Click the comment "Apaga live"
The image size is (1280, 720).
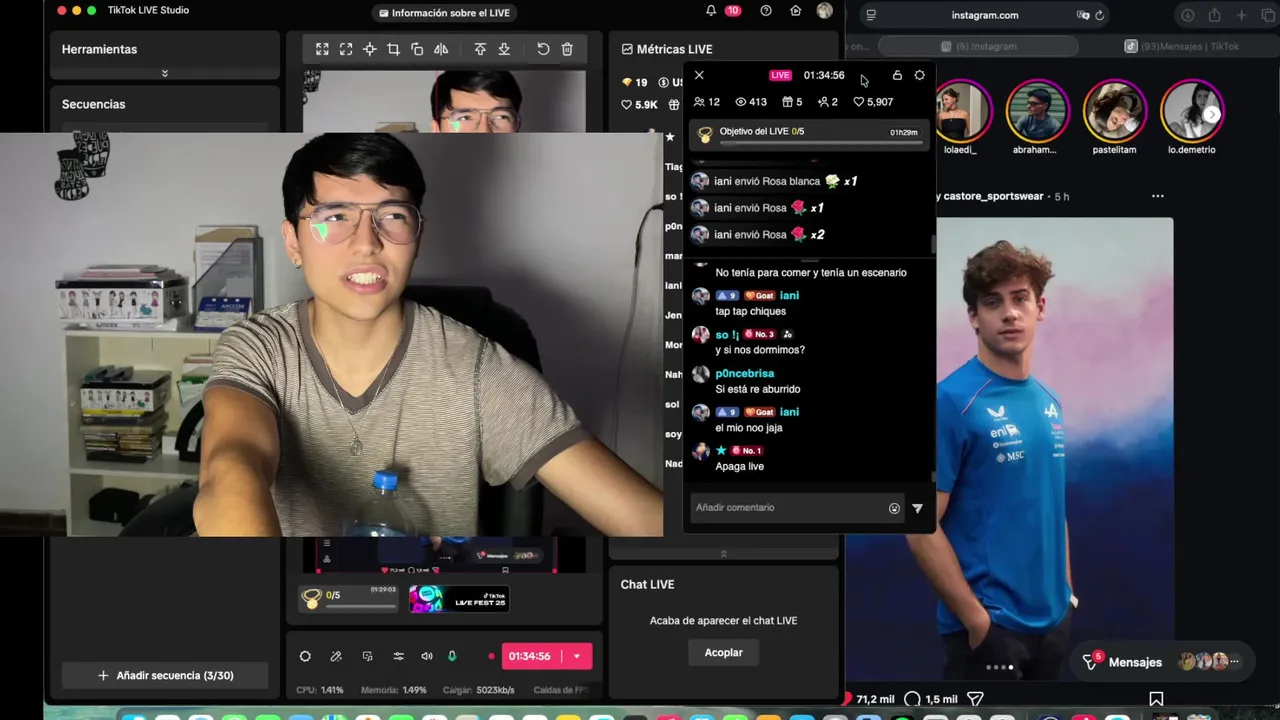point(740,466)
